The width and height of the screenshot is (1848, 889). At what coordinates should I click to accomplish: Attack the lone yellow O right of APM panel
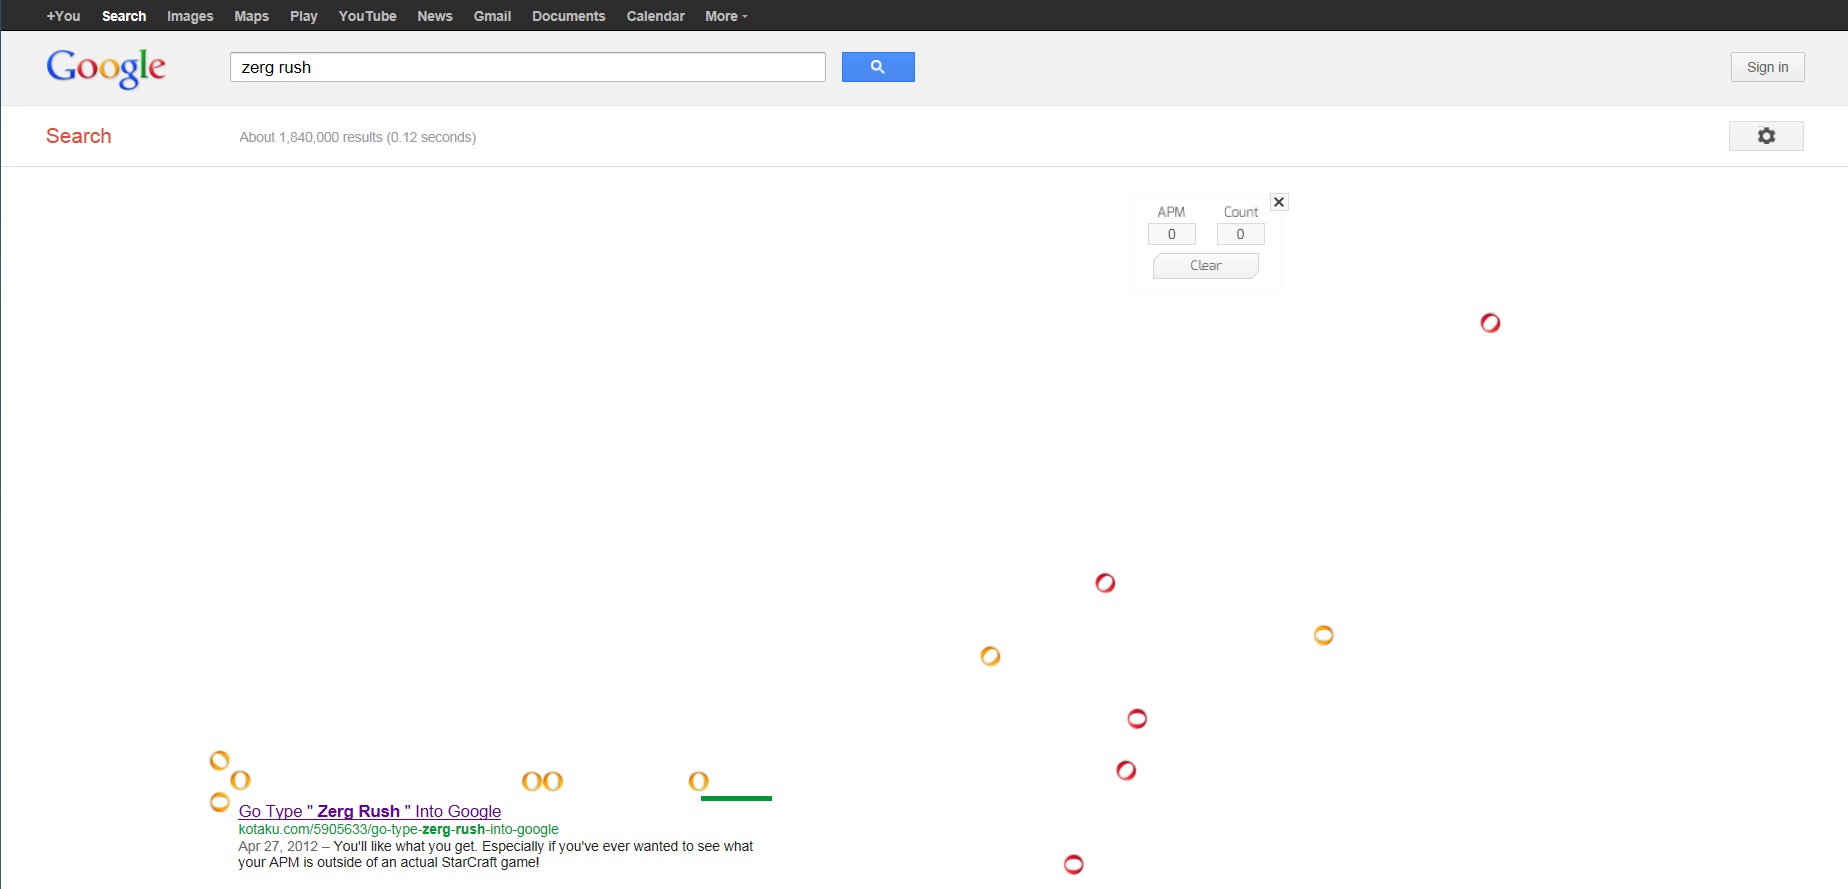[1322, 635]
